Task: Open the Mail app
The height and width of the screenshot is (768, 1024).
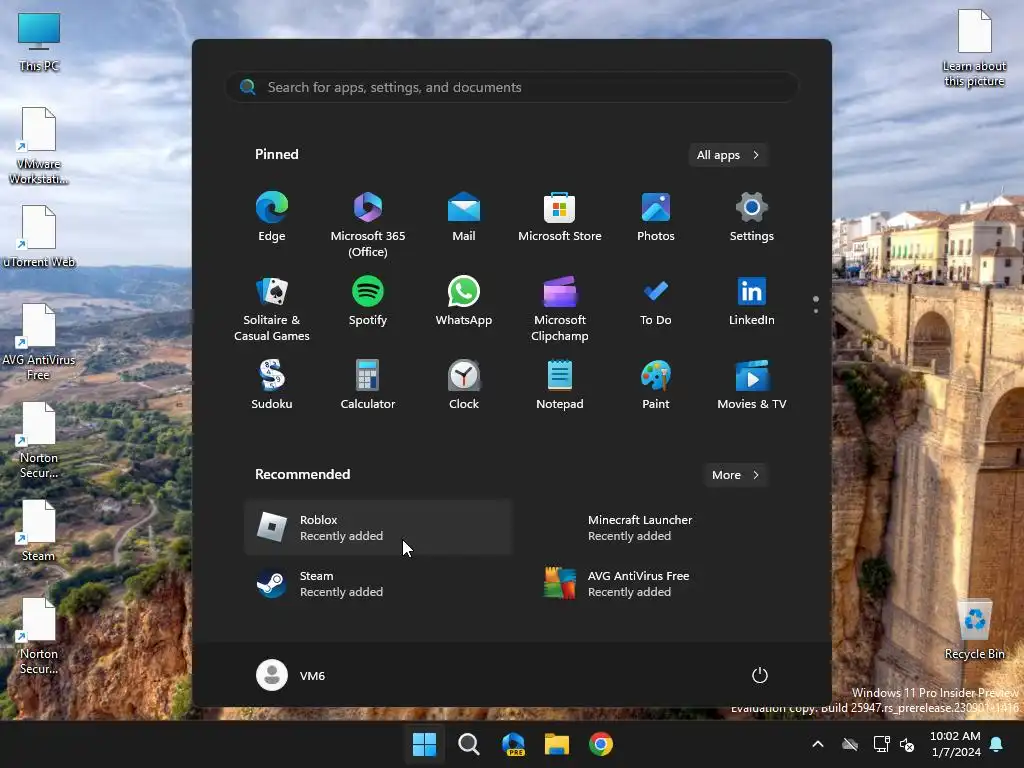Action: coord(464,217)
